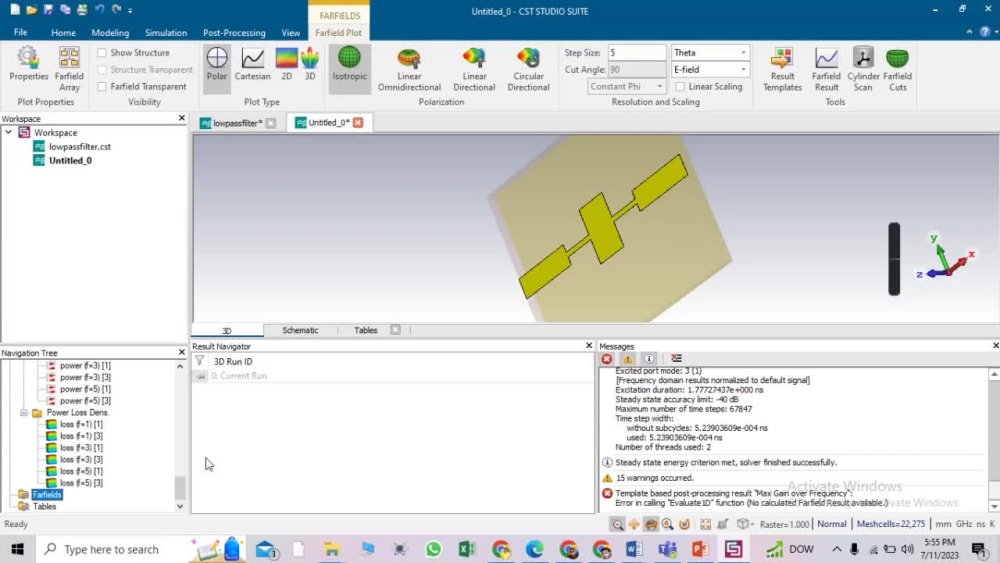Choose Linear Directional polarization
This screenshot has height=563, width=1000.
(x=474, y=69)
